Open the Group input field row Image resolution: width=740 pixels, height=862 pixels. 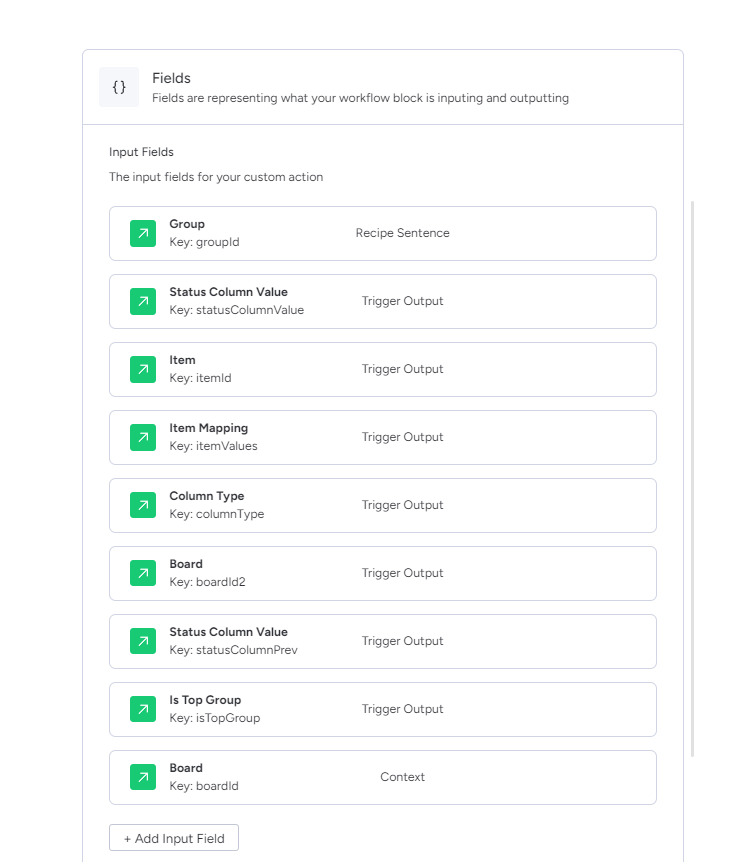[x=383, y=234]
